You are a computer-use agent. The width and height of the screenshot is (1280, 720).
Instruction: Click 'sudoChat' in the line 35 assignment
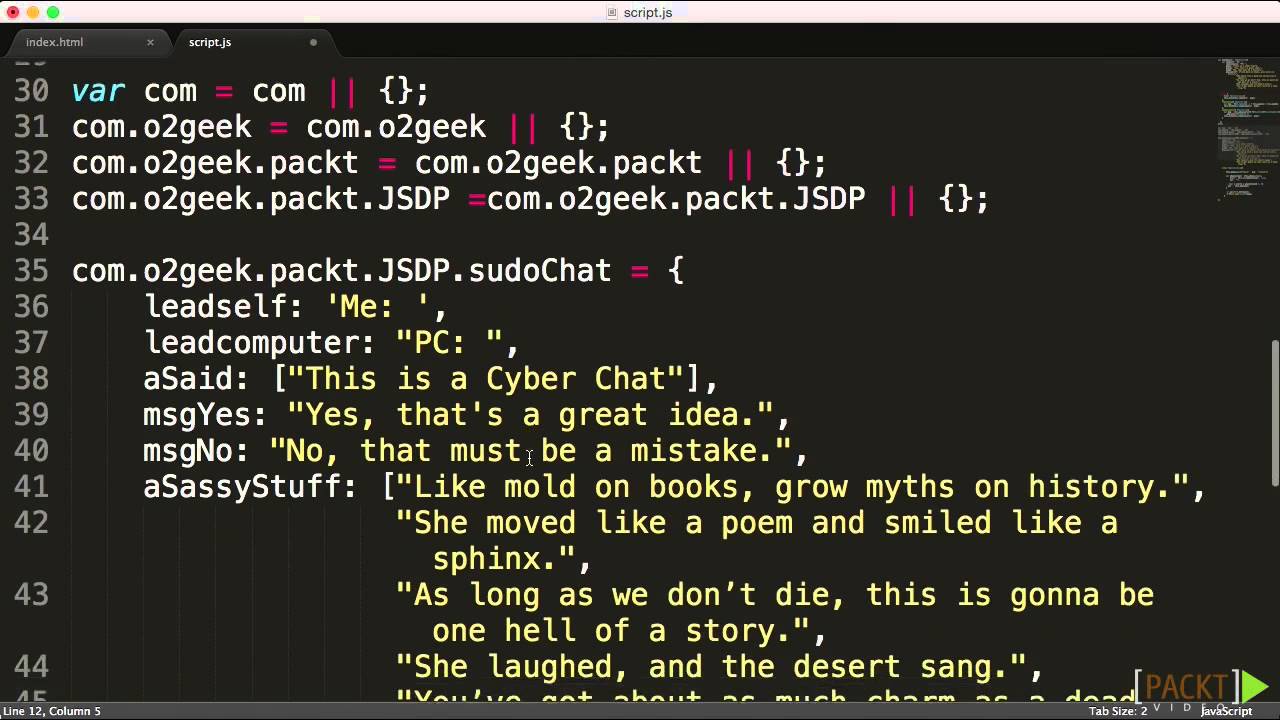pos(540,271)
